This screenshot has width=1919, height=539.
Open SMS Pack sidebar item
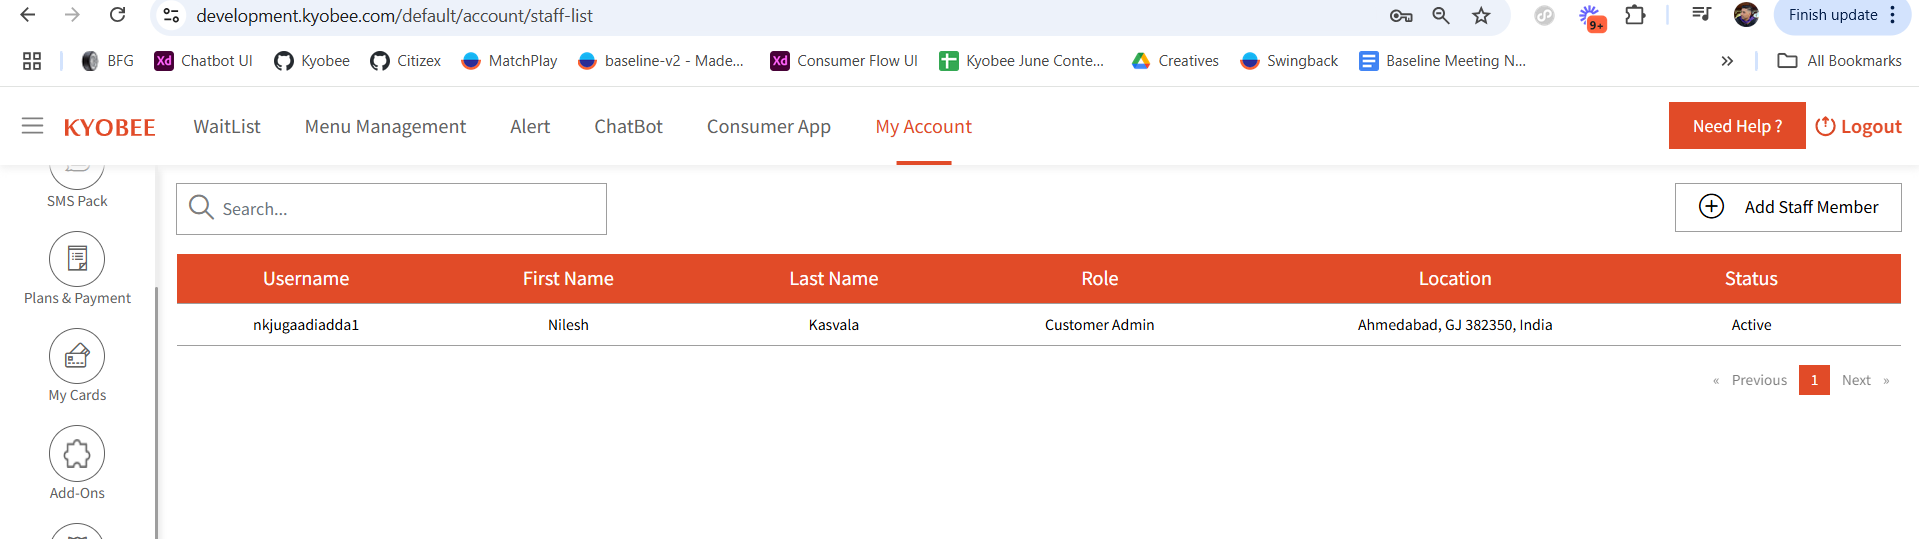[77, 201]
